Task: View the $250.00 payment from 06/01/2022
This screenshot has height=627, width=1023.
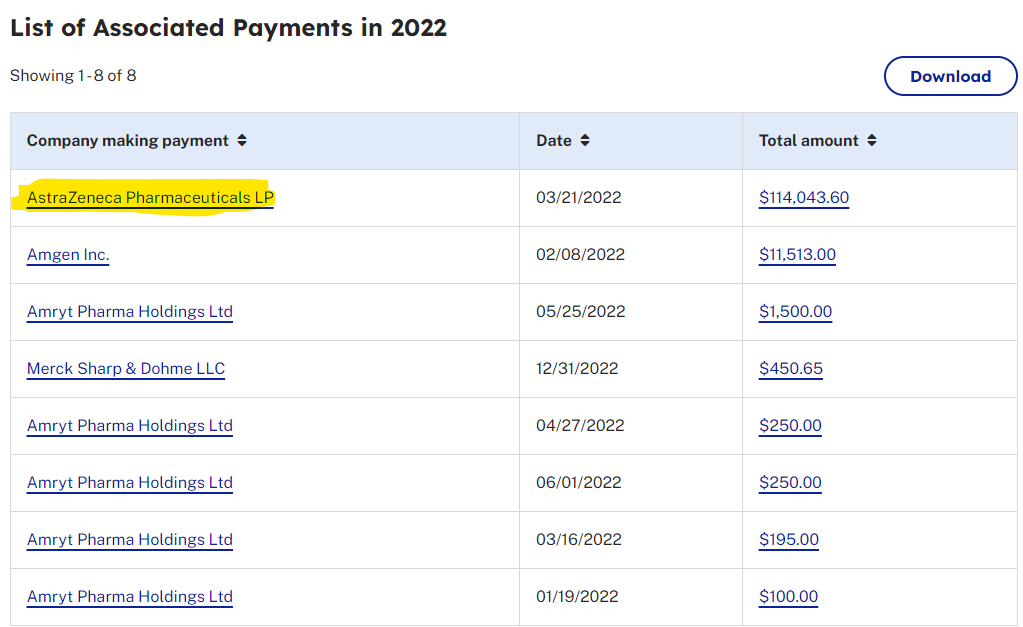Action: 790,483
